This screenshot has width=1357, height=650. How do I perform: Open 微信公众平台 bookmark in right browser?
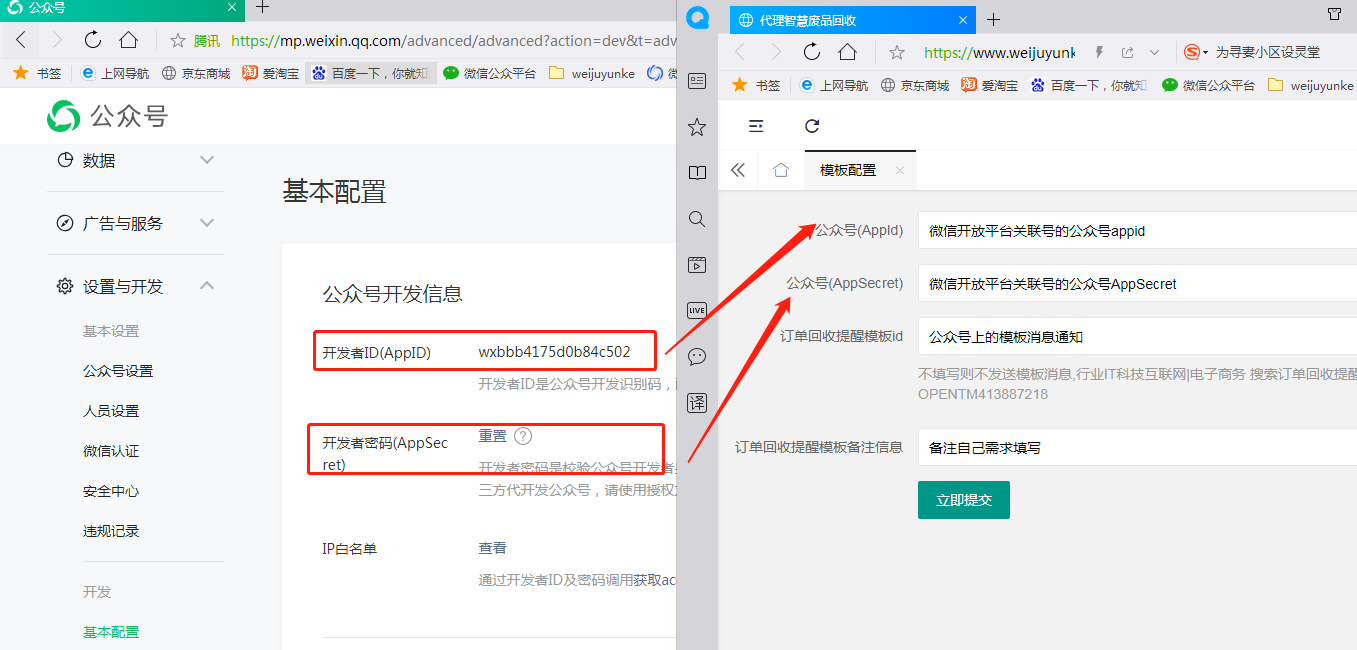coord(1209,85)
